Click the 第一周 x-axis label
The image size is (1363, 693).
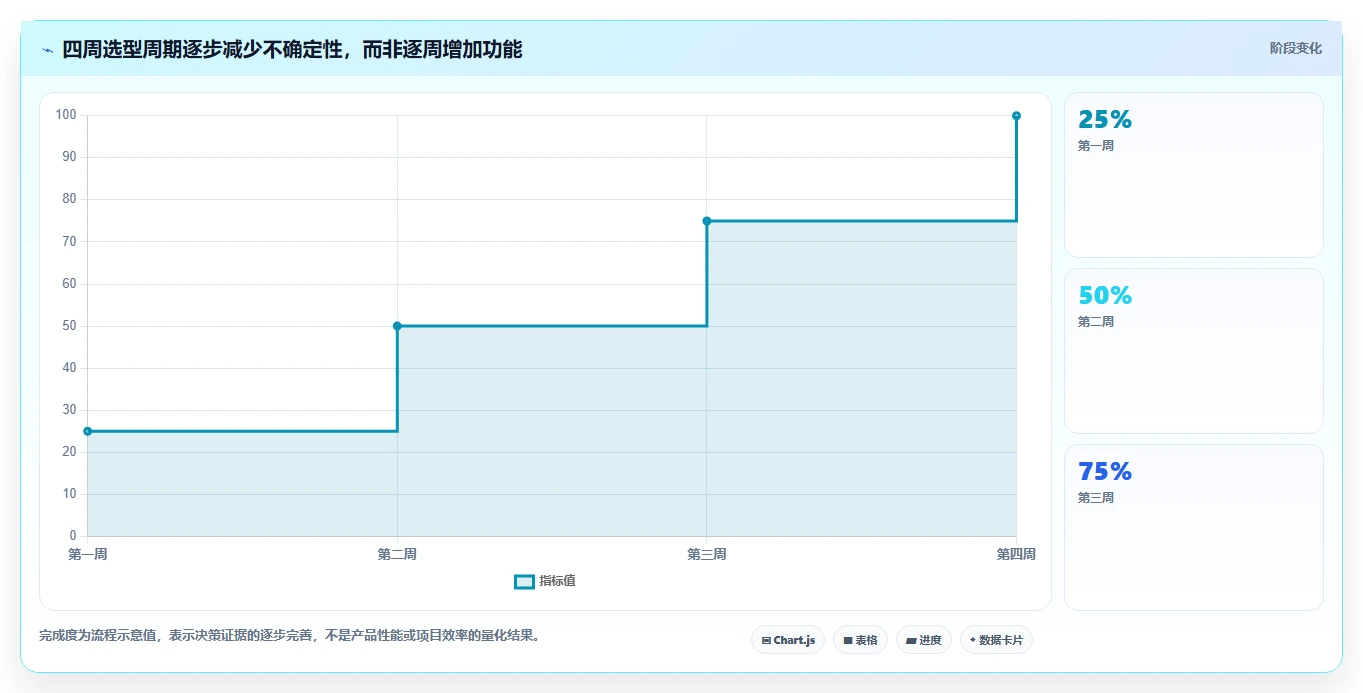click(88, 554)
